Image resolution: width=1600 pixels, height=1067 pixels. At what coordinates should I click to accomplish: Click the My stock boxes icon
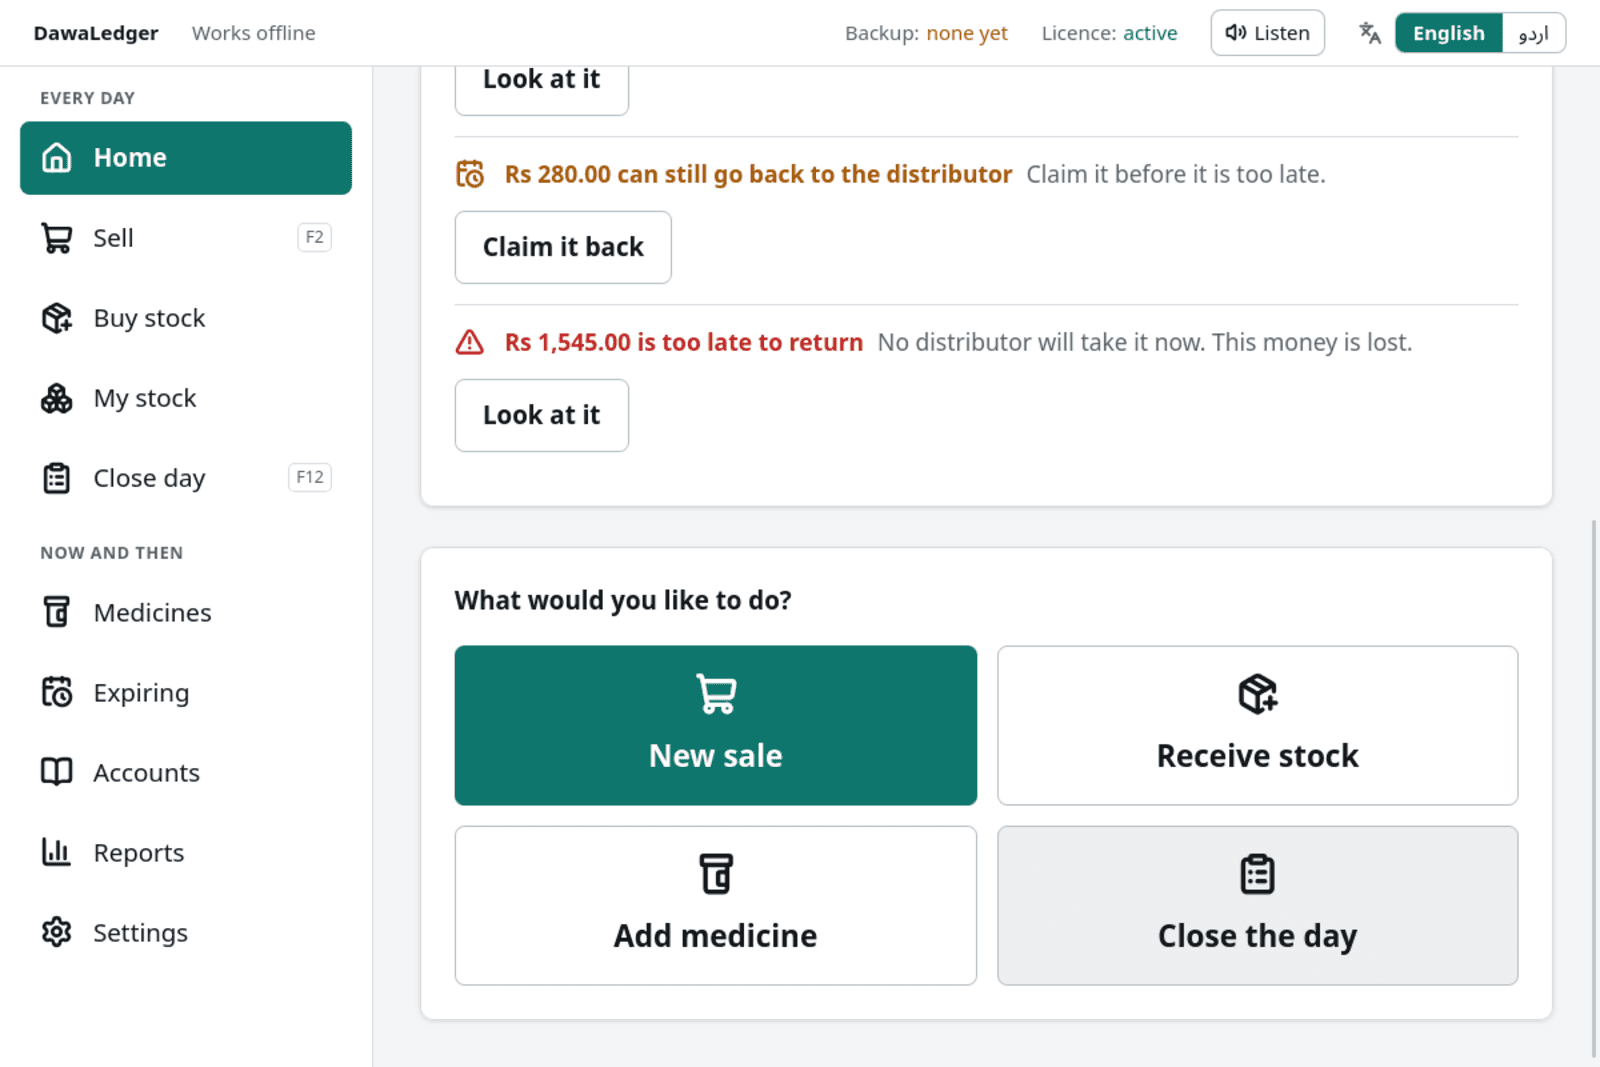57,398
